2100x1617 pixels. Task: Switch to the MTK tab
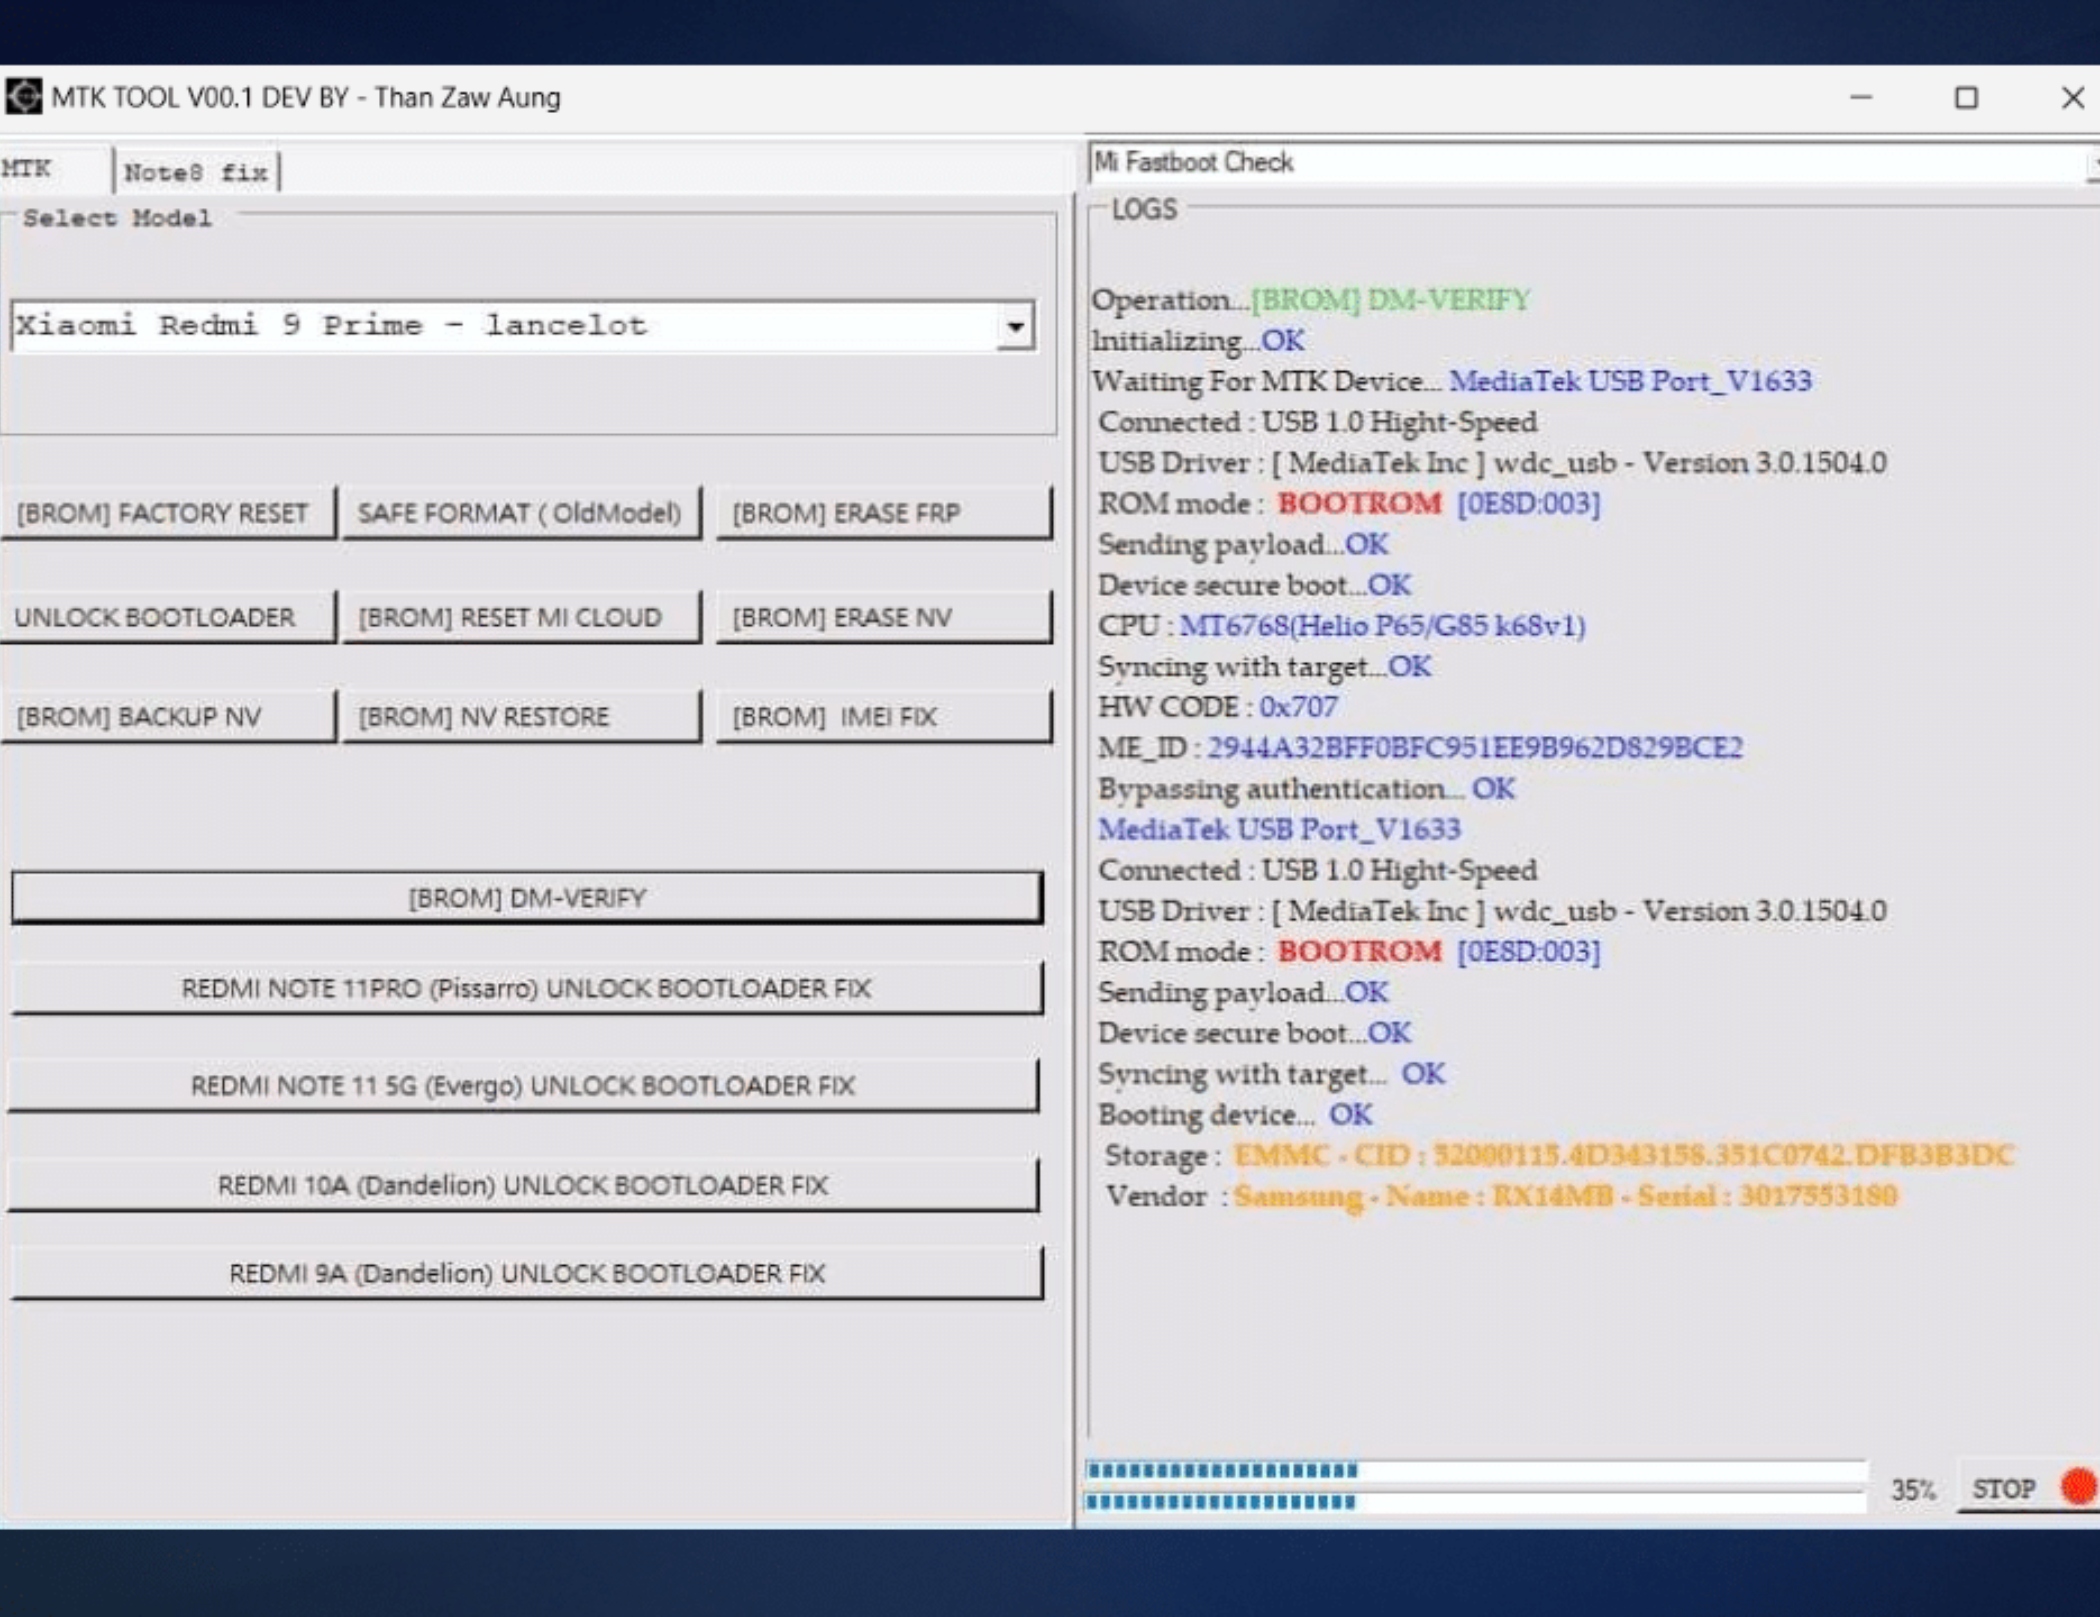click(x=28, y=169)
